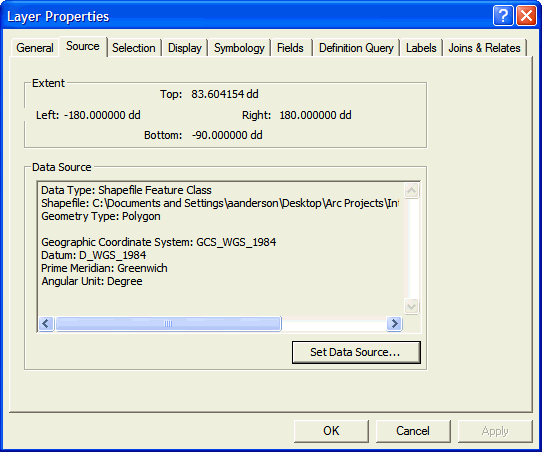Switch to the Labels tab

tap(421, 48)
